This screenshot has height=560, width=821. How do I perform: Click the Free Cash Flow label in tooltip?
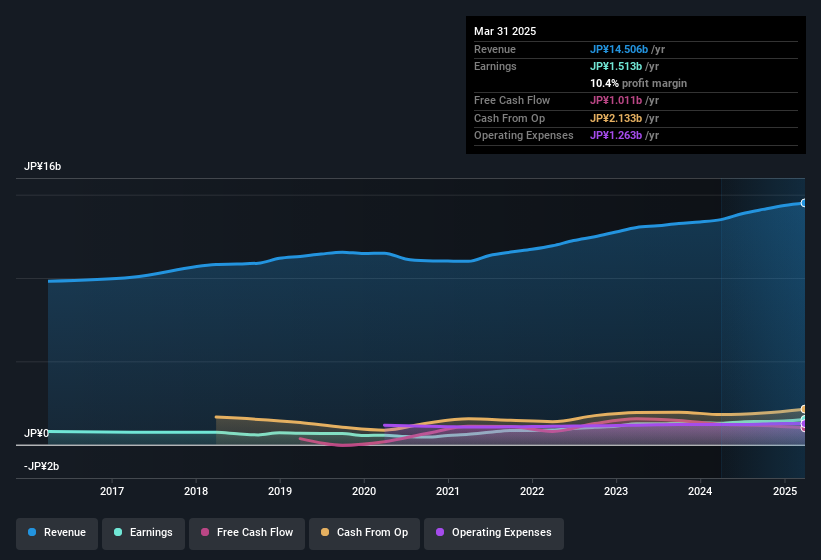tap(512, 100)
